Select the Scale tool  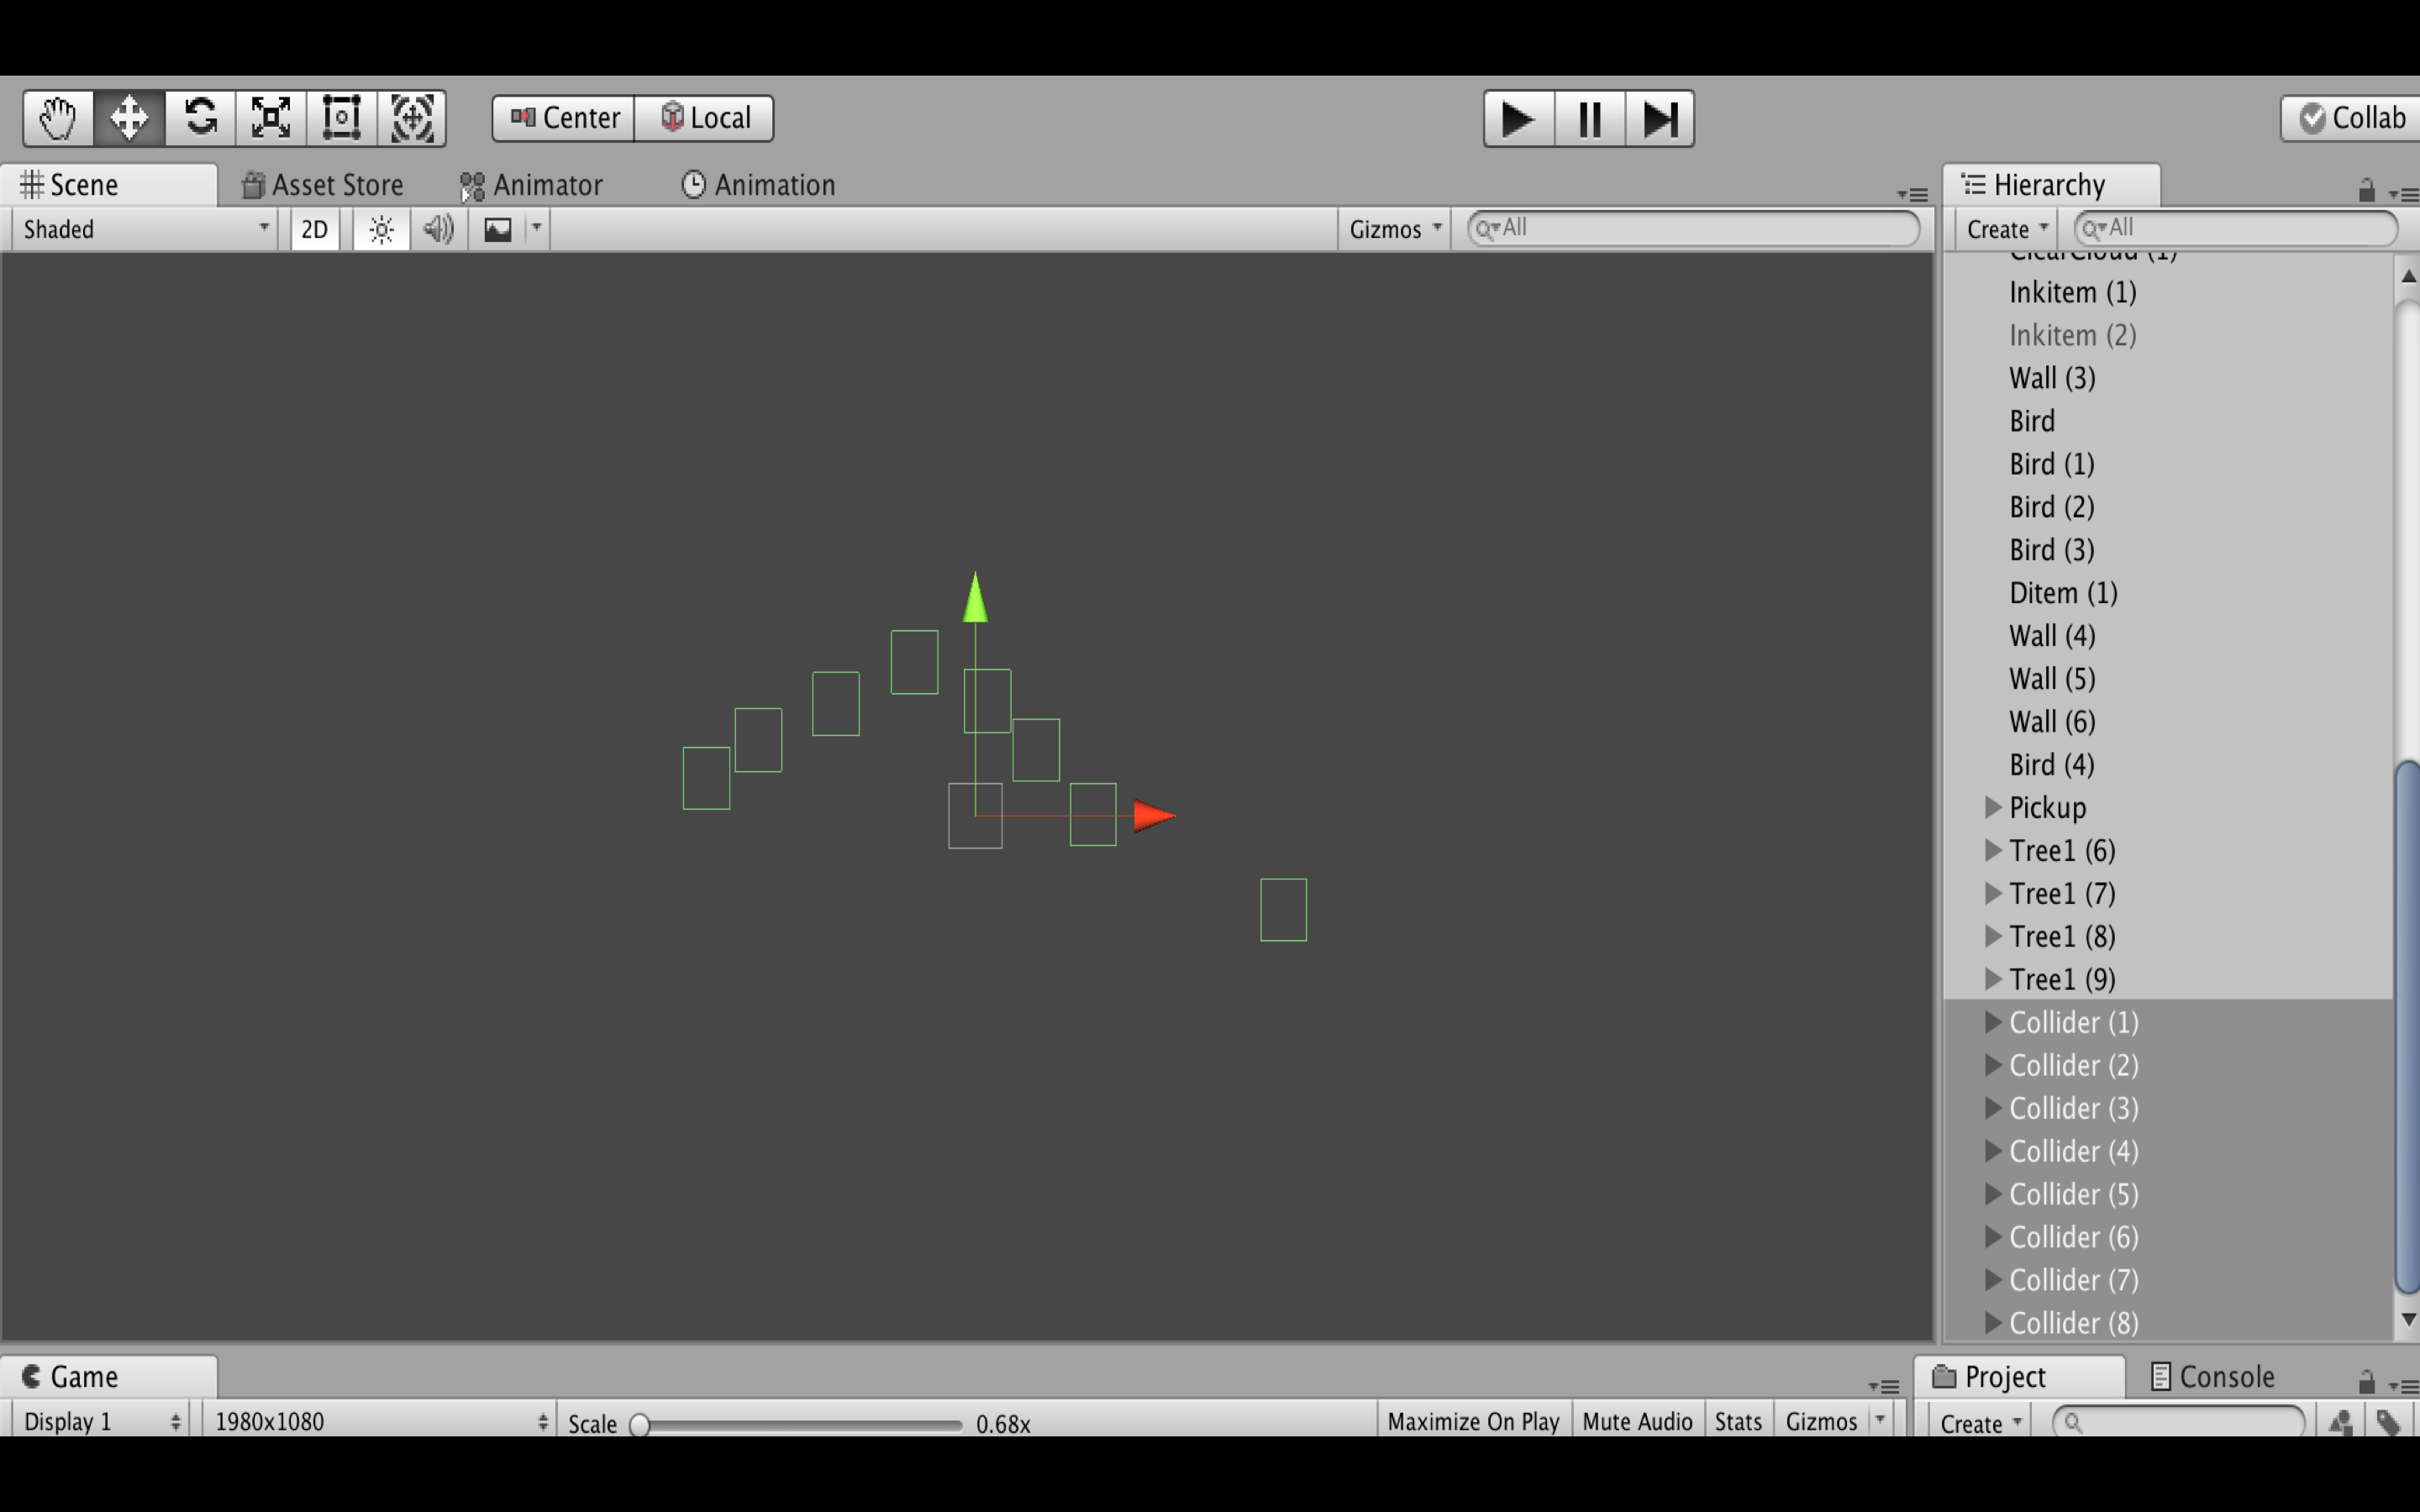coord(271,118)
